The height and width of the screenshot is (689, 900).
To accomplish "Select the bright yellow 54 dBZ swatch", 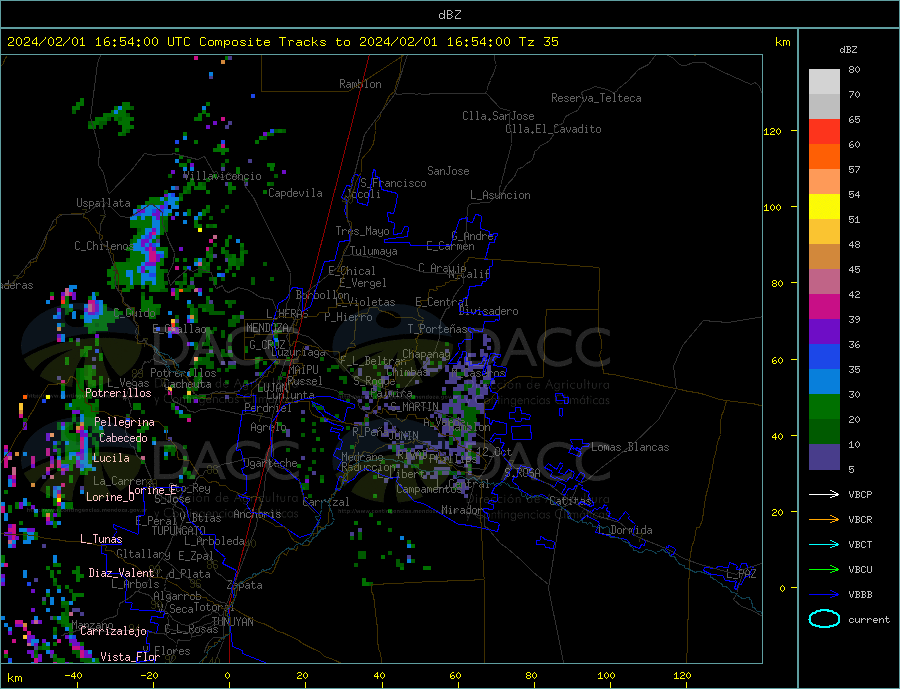I will (x=824, y=207).
